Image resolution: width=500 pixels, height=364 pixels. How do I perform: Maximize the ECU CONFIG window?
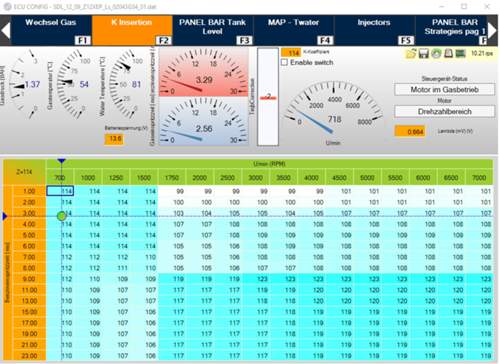click(464, 6)
